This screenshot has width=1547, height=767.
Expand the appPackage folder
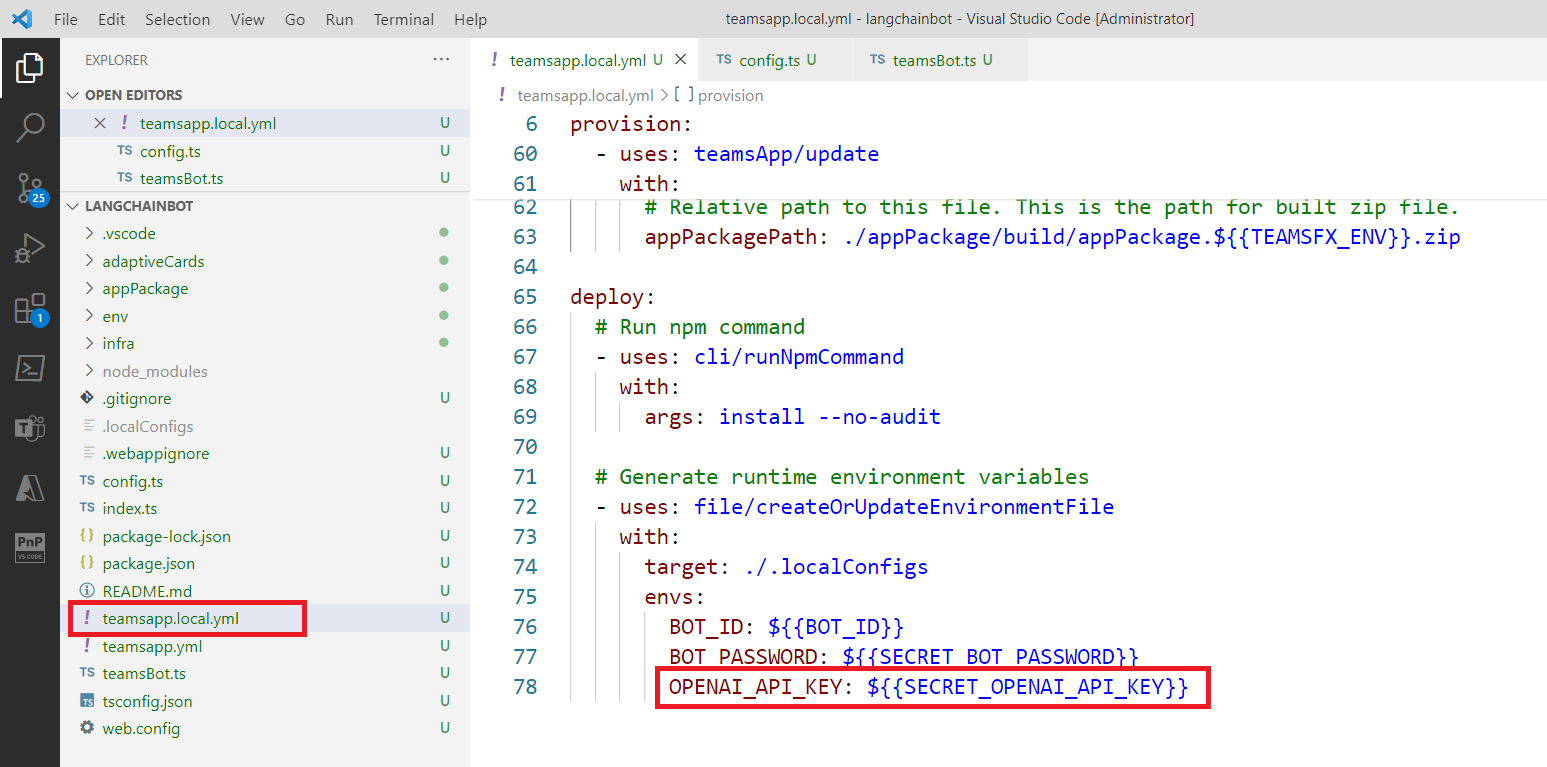(x=144, y=289)
